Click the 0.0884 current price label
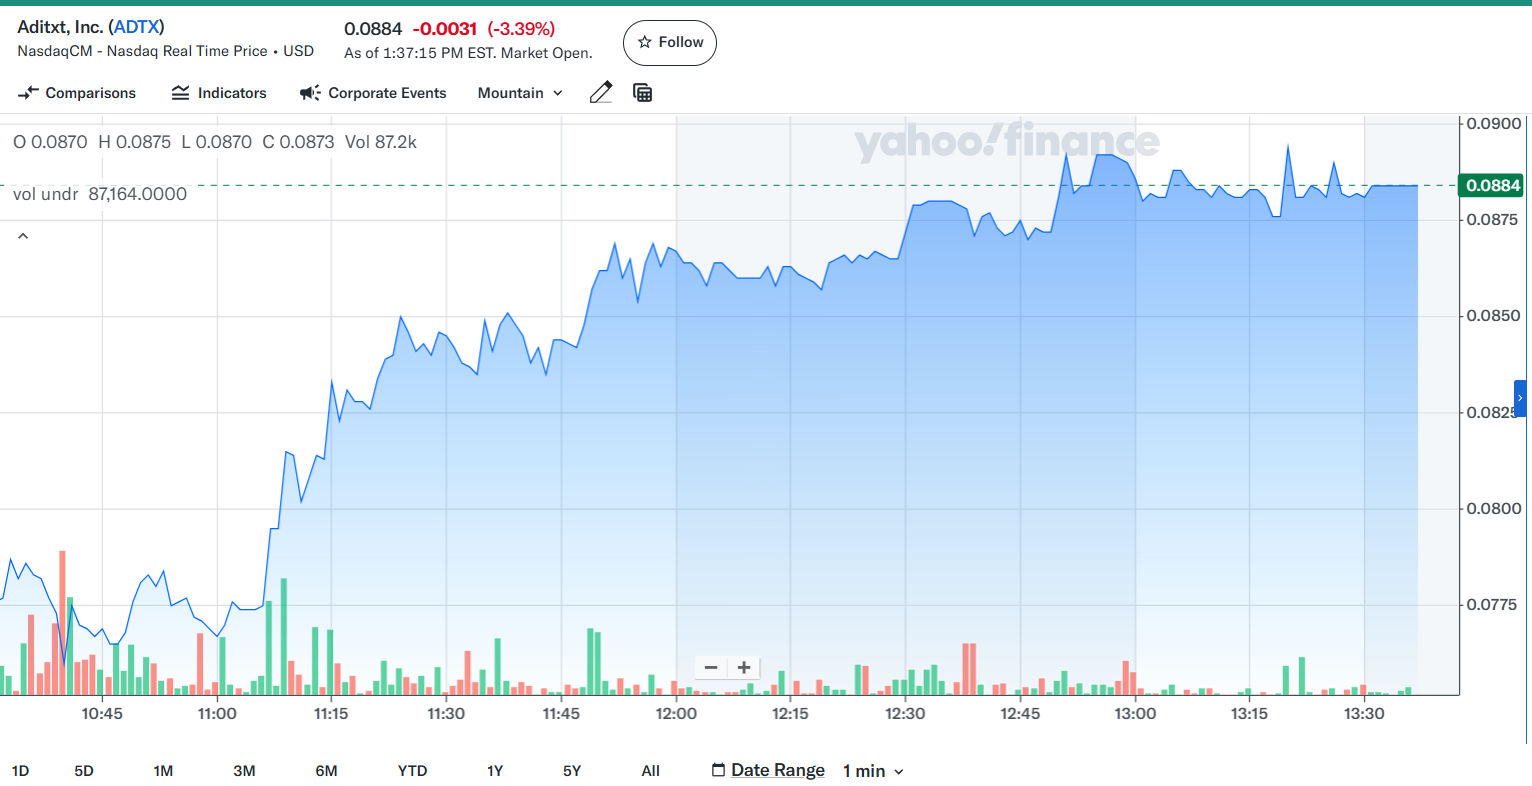The image size is (1532, 786). point(1492,185)
